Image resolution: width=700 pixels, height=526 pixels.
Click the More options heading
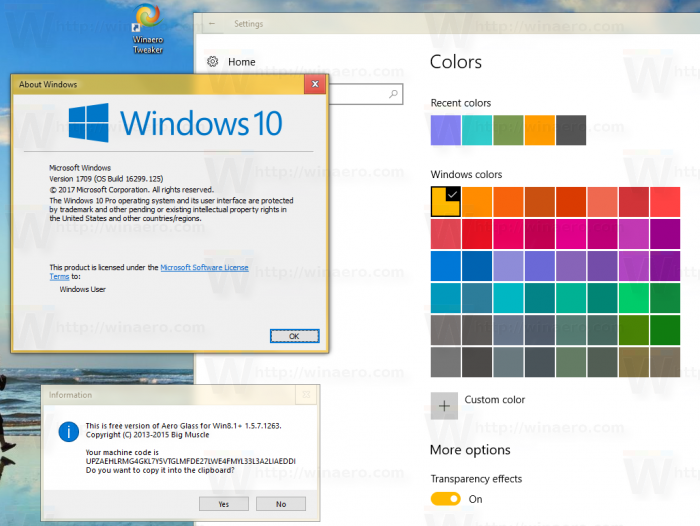point(470,450)
